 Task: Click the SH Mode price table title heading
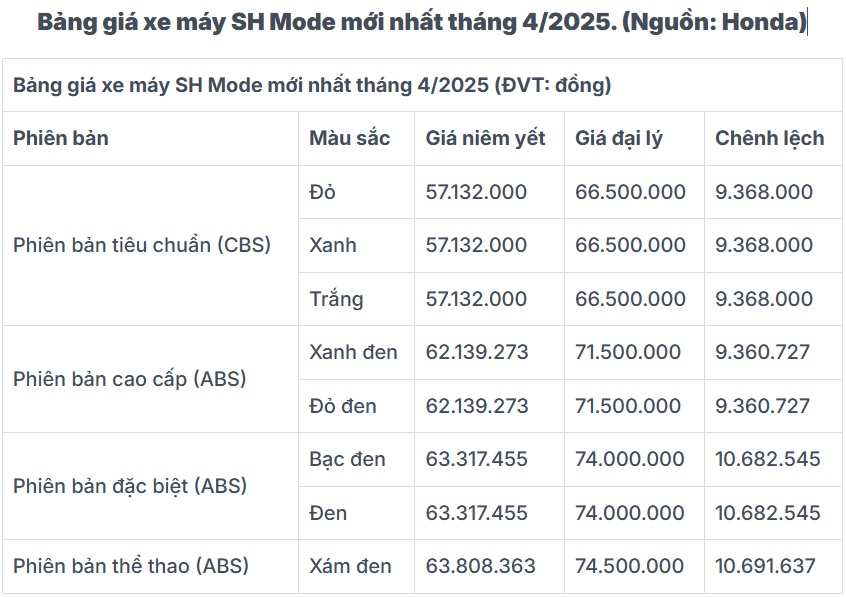421,23
